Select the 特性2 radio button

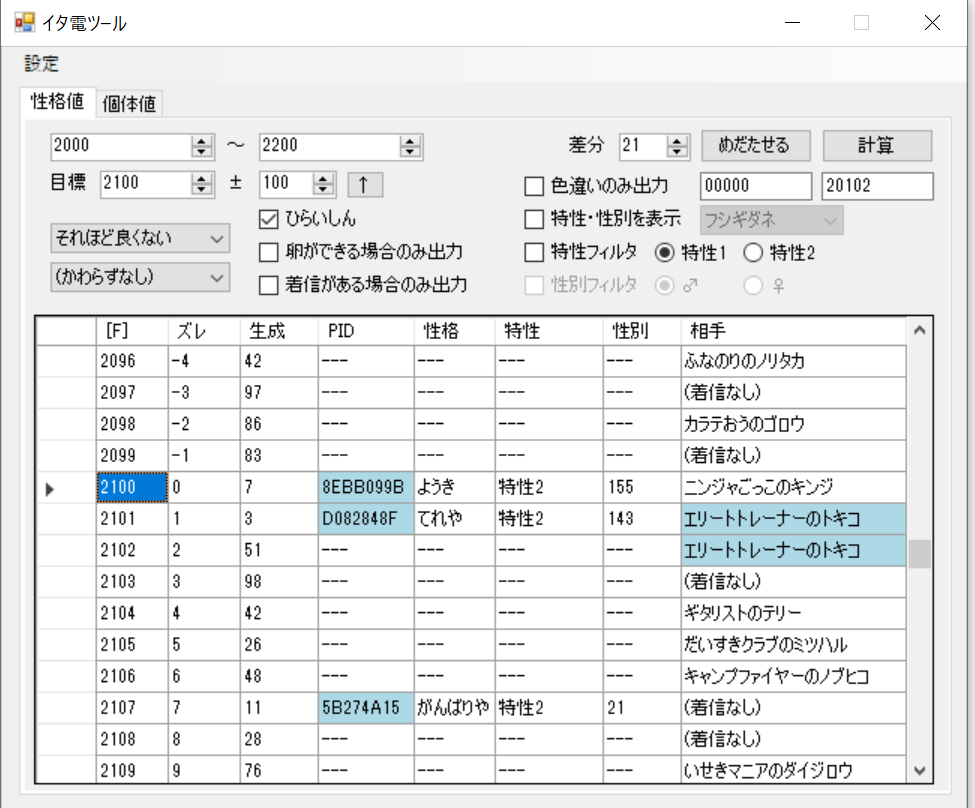coord(753,252)
